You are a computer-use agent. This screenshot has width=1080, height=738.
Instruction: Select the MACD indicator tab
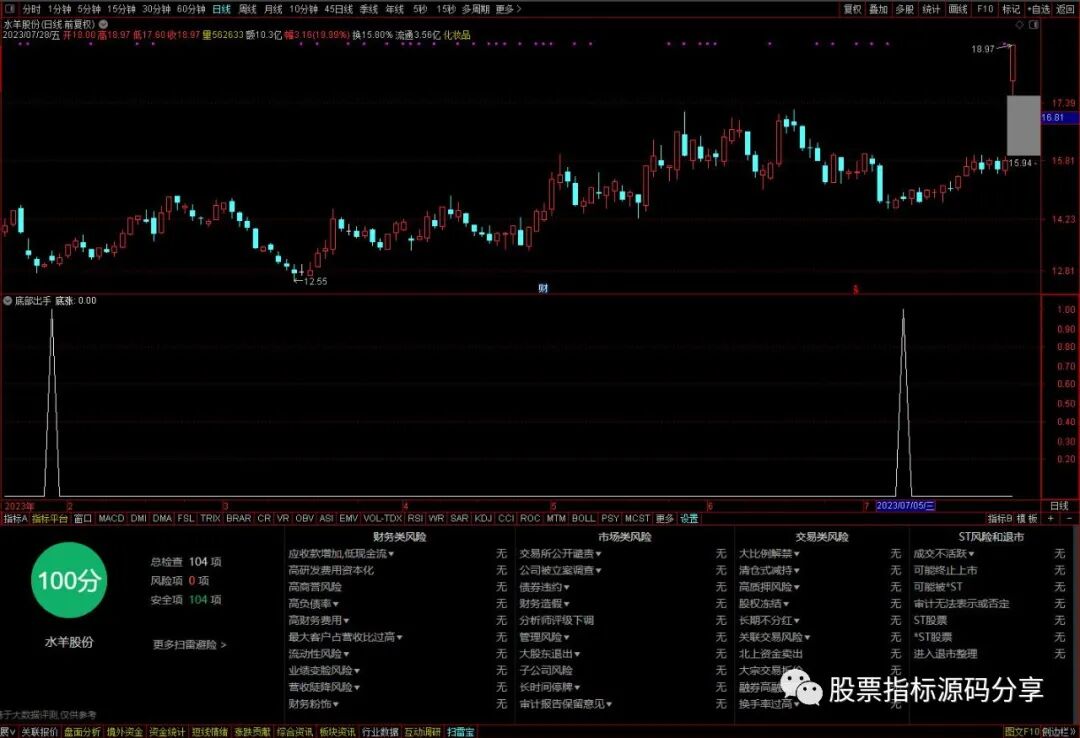[x=111, y=518]
